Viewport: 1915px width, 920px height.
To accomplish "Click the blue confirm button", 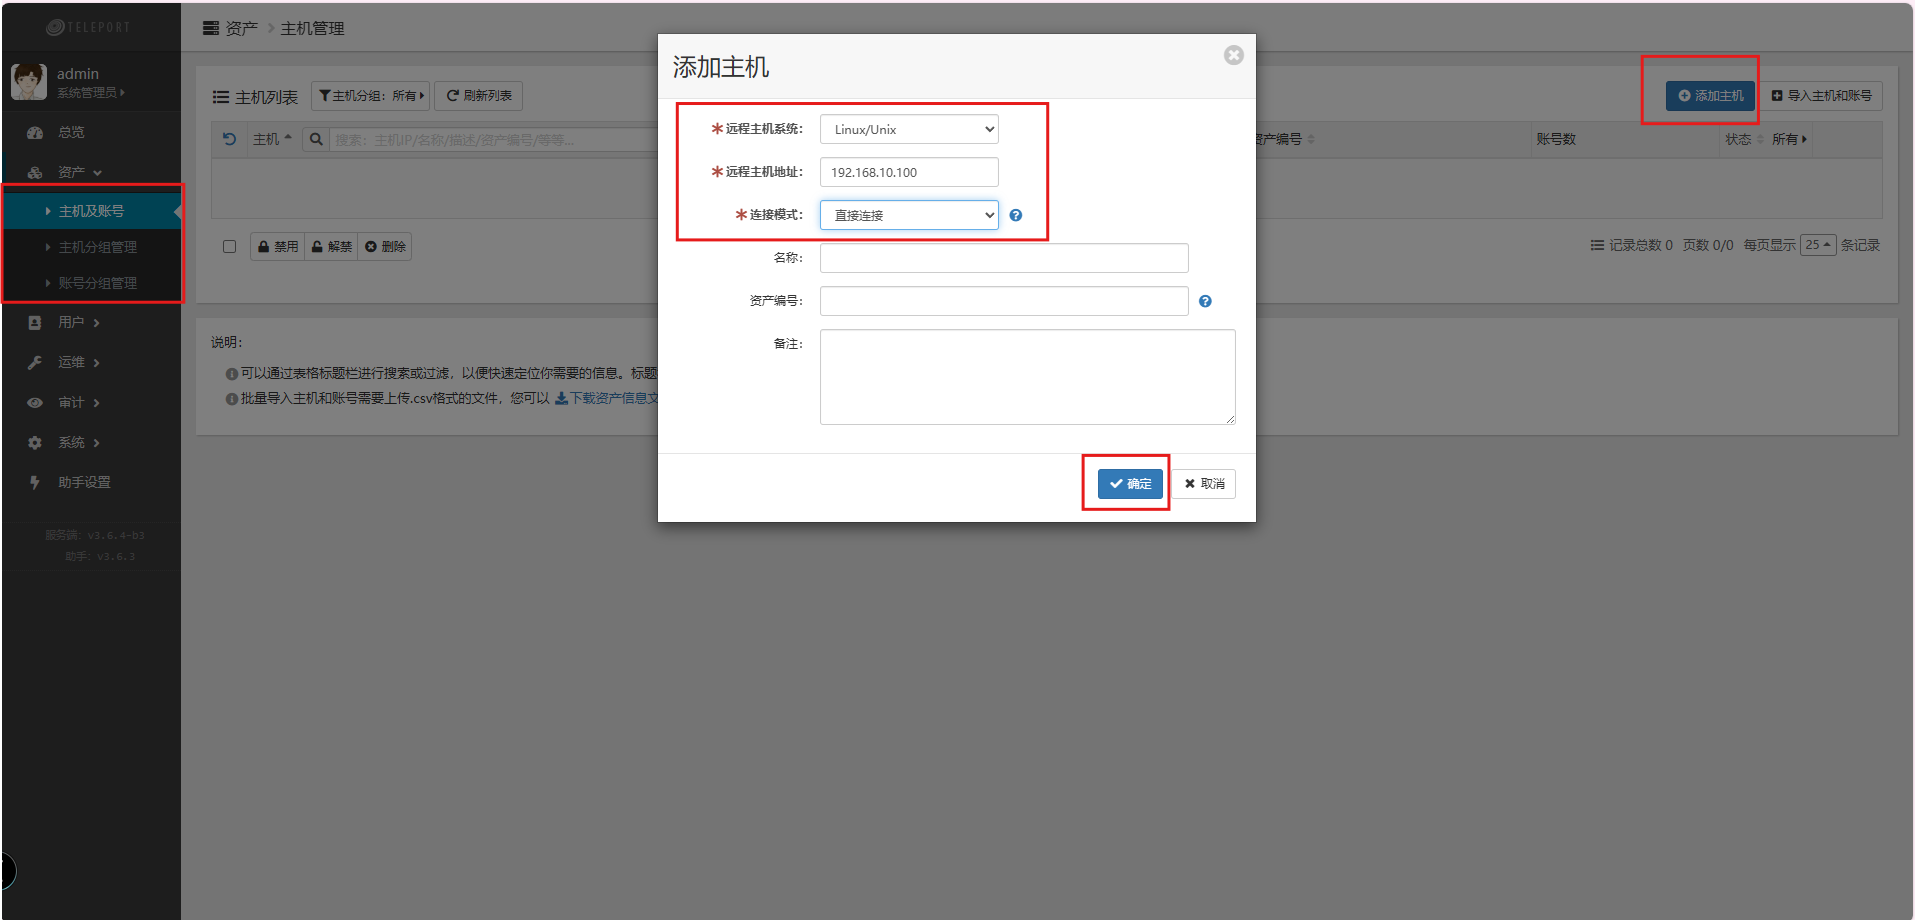I will coord(1130,484).
